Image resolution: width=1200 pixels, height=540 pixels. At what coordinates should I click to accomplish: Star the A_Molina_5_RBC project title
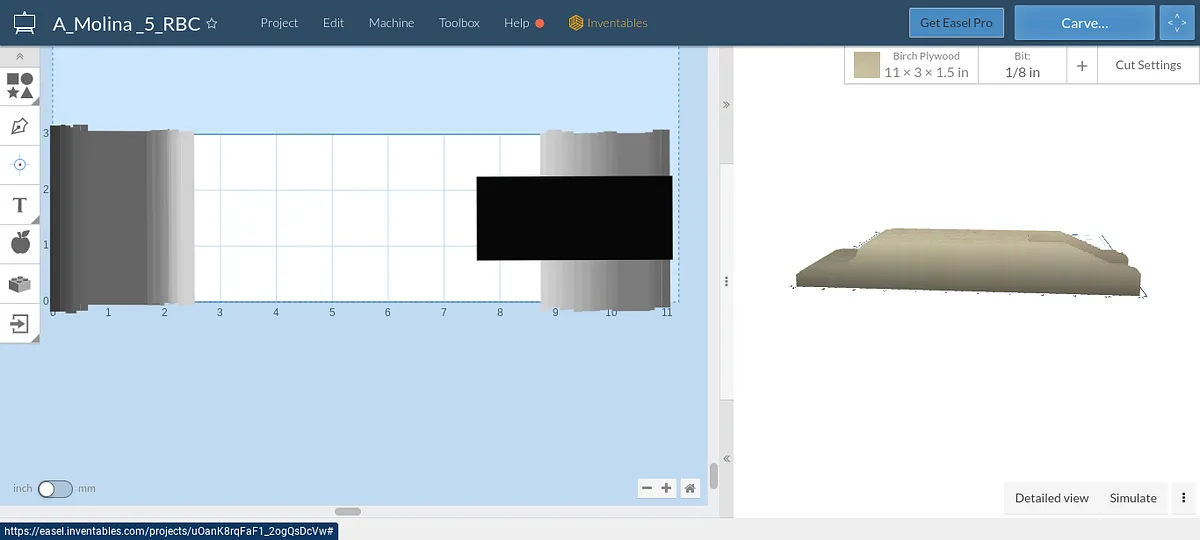tap(212, 23)
